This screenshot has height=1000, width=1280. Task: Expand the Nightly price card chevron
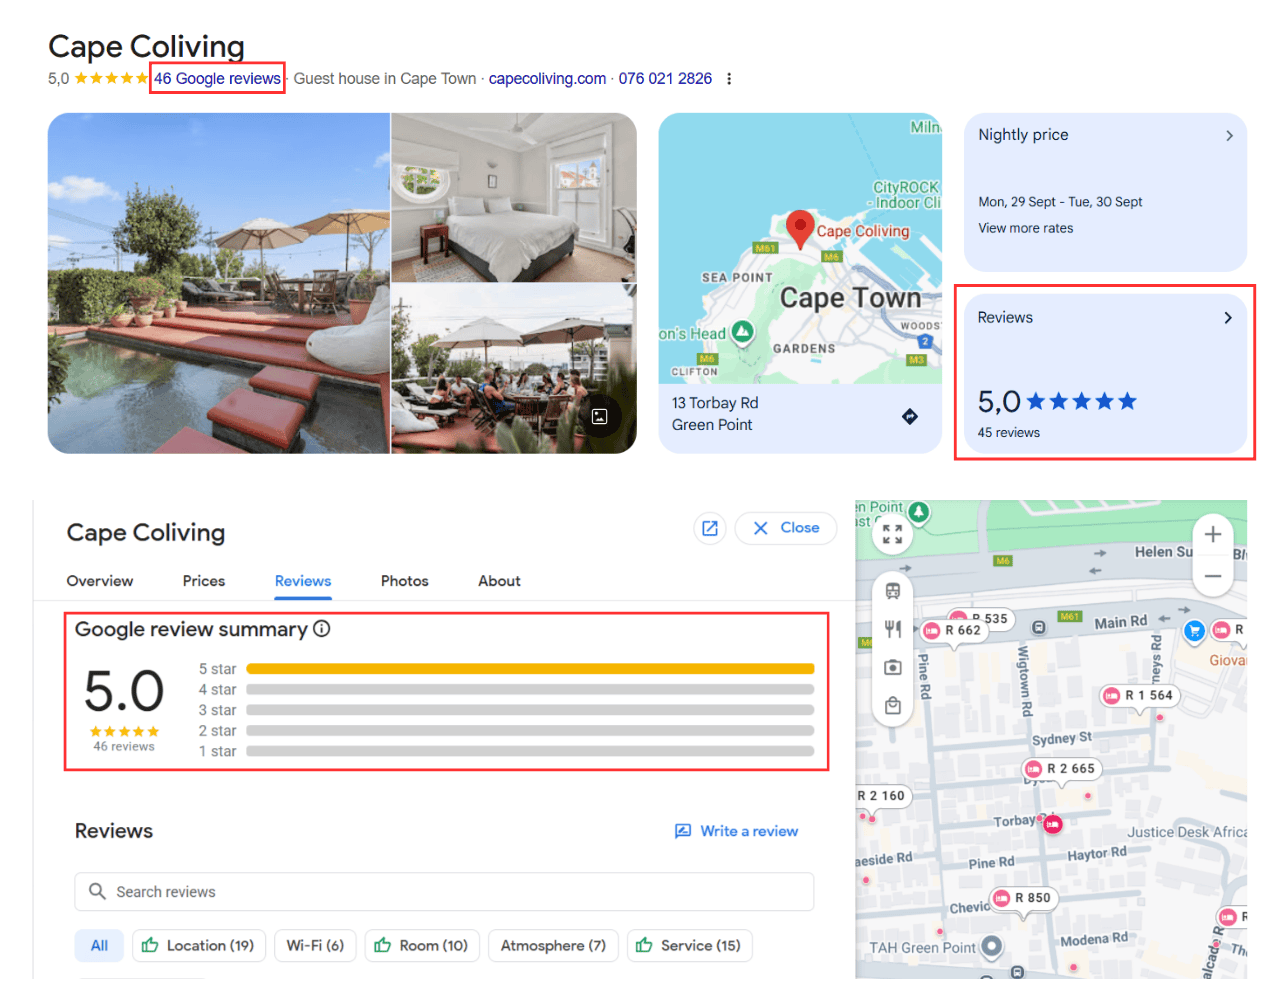(x=1229, y=136)
